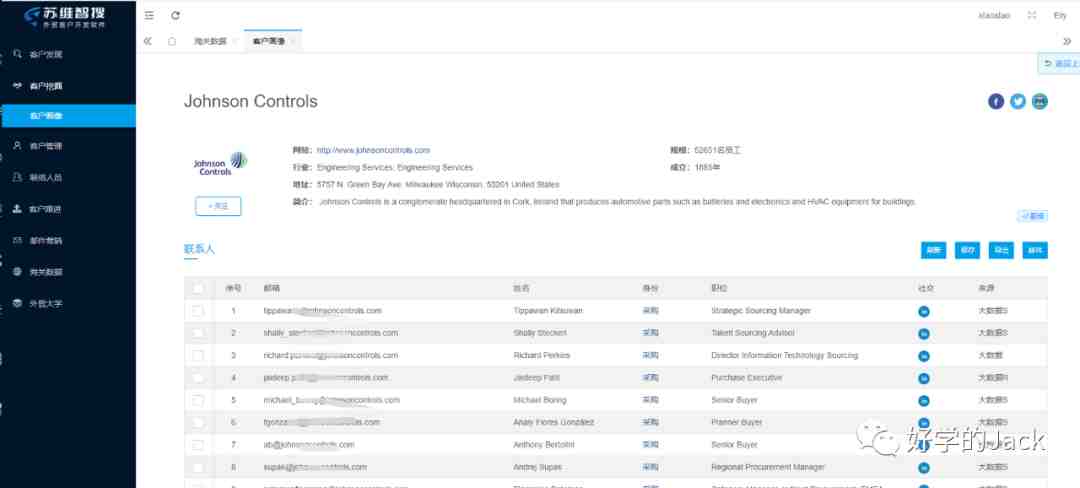Share Johnson Controls via the Facebook icon
This screenshot has width=1080, height=488.
coord(996,101)
